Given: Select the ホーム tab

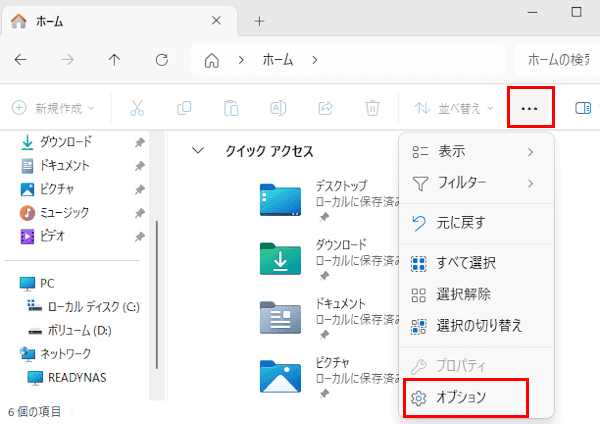Looking at the screenshot, I should click(119, 21).
